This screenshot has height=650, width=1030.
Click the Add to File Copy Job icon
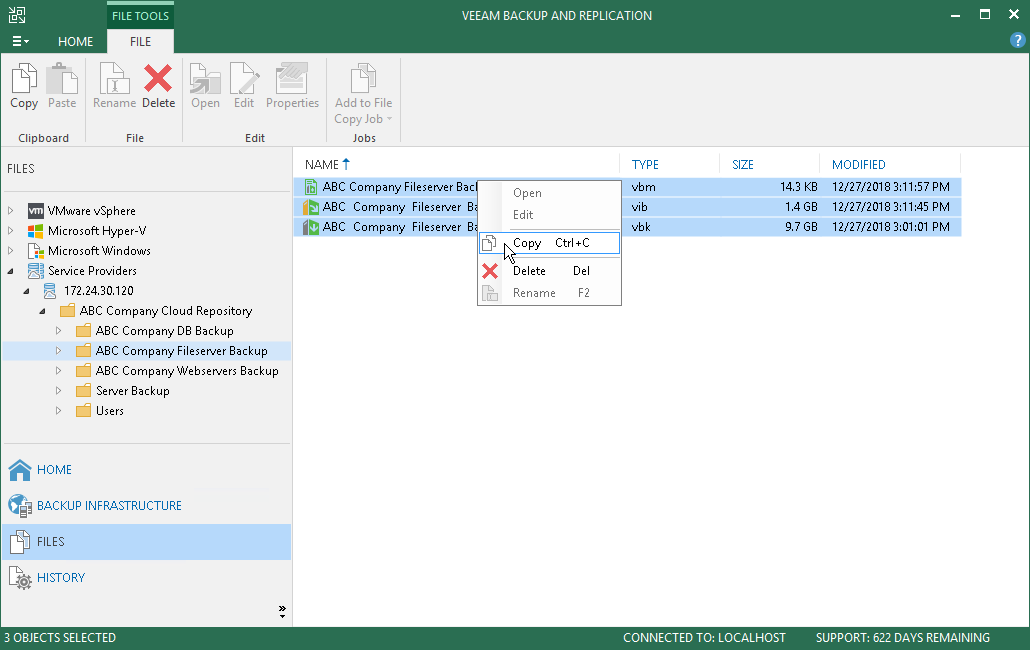(x=363, y=79)
